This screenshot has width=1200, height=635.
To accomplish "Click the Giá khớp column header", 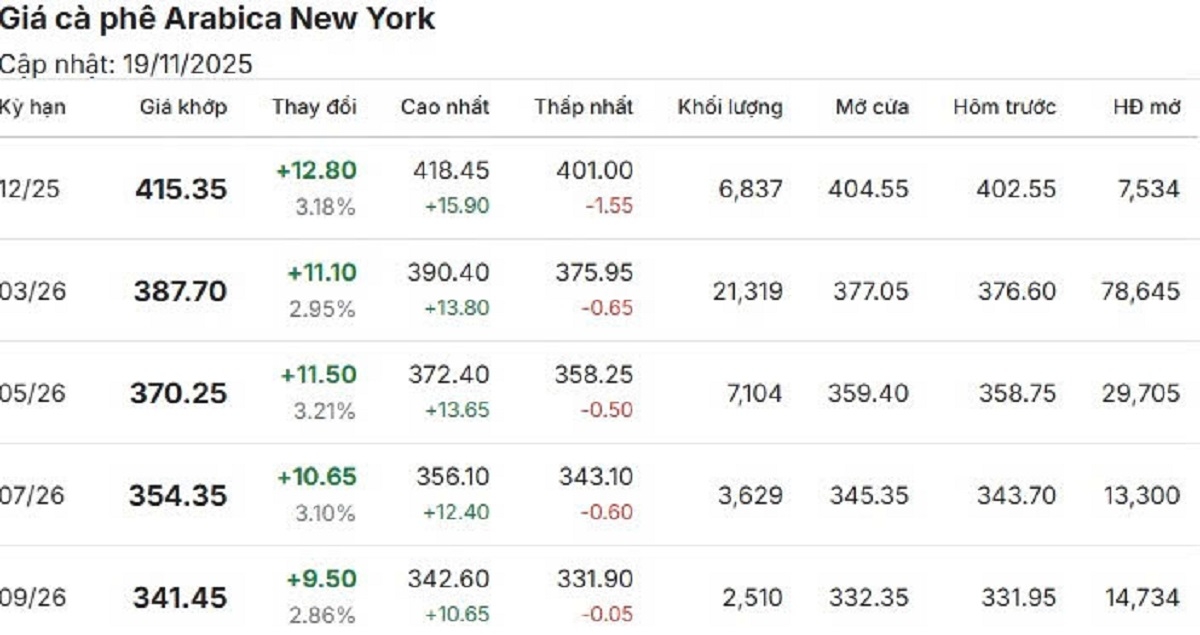I will (183, 107).
